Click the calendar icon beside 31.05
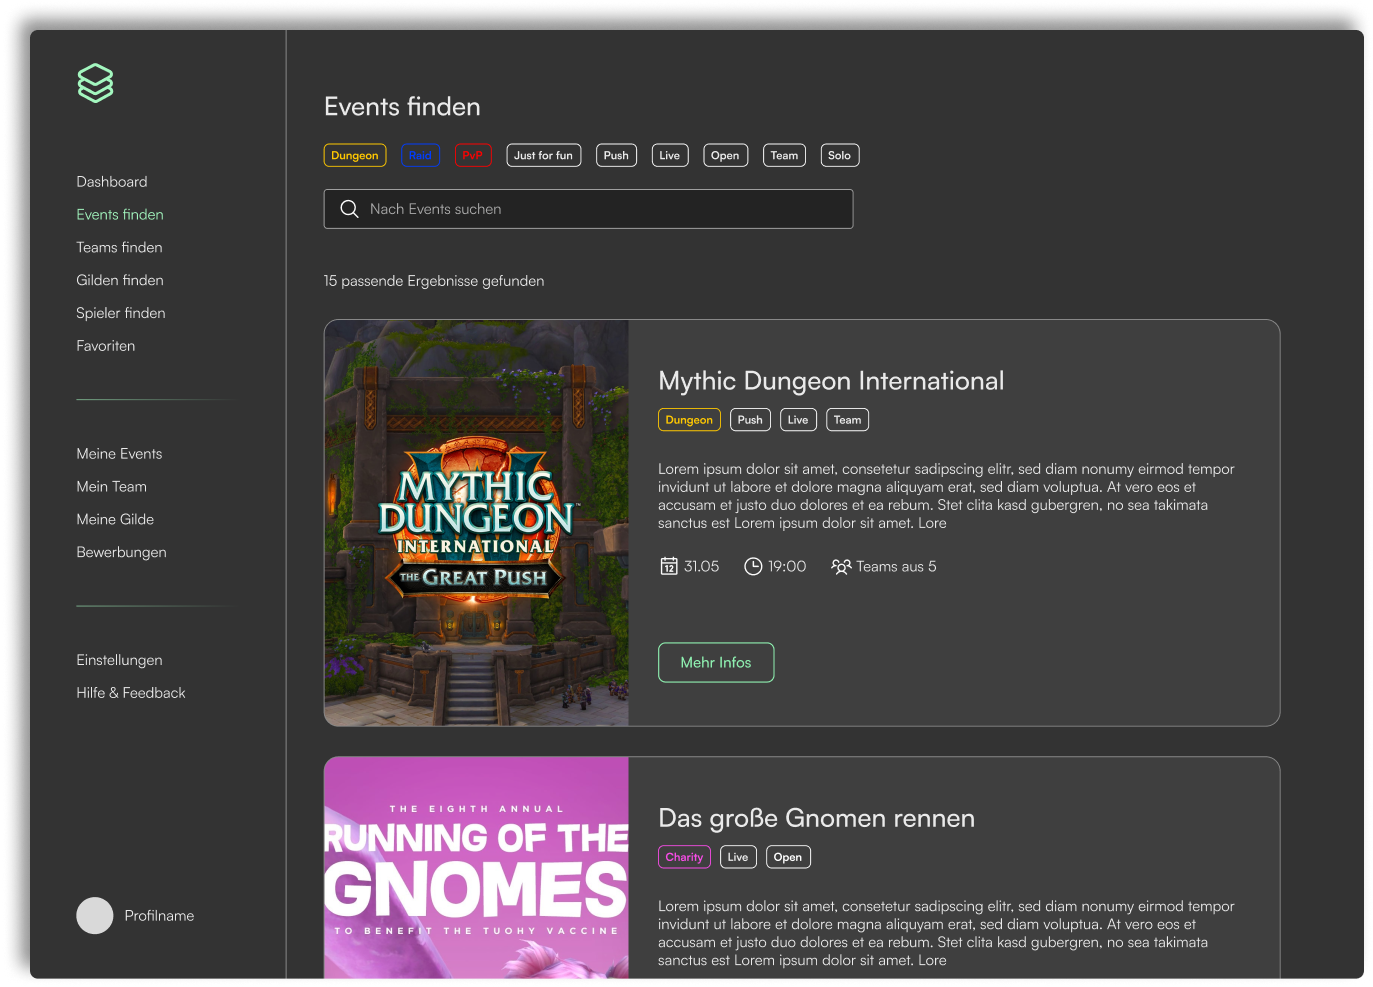 point(669,566)
